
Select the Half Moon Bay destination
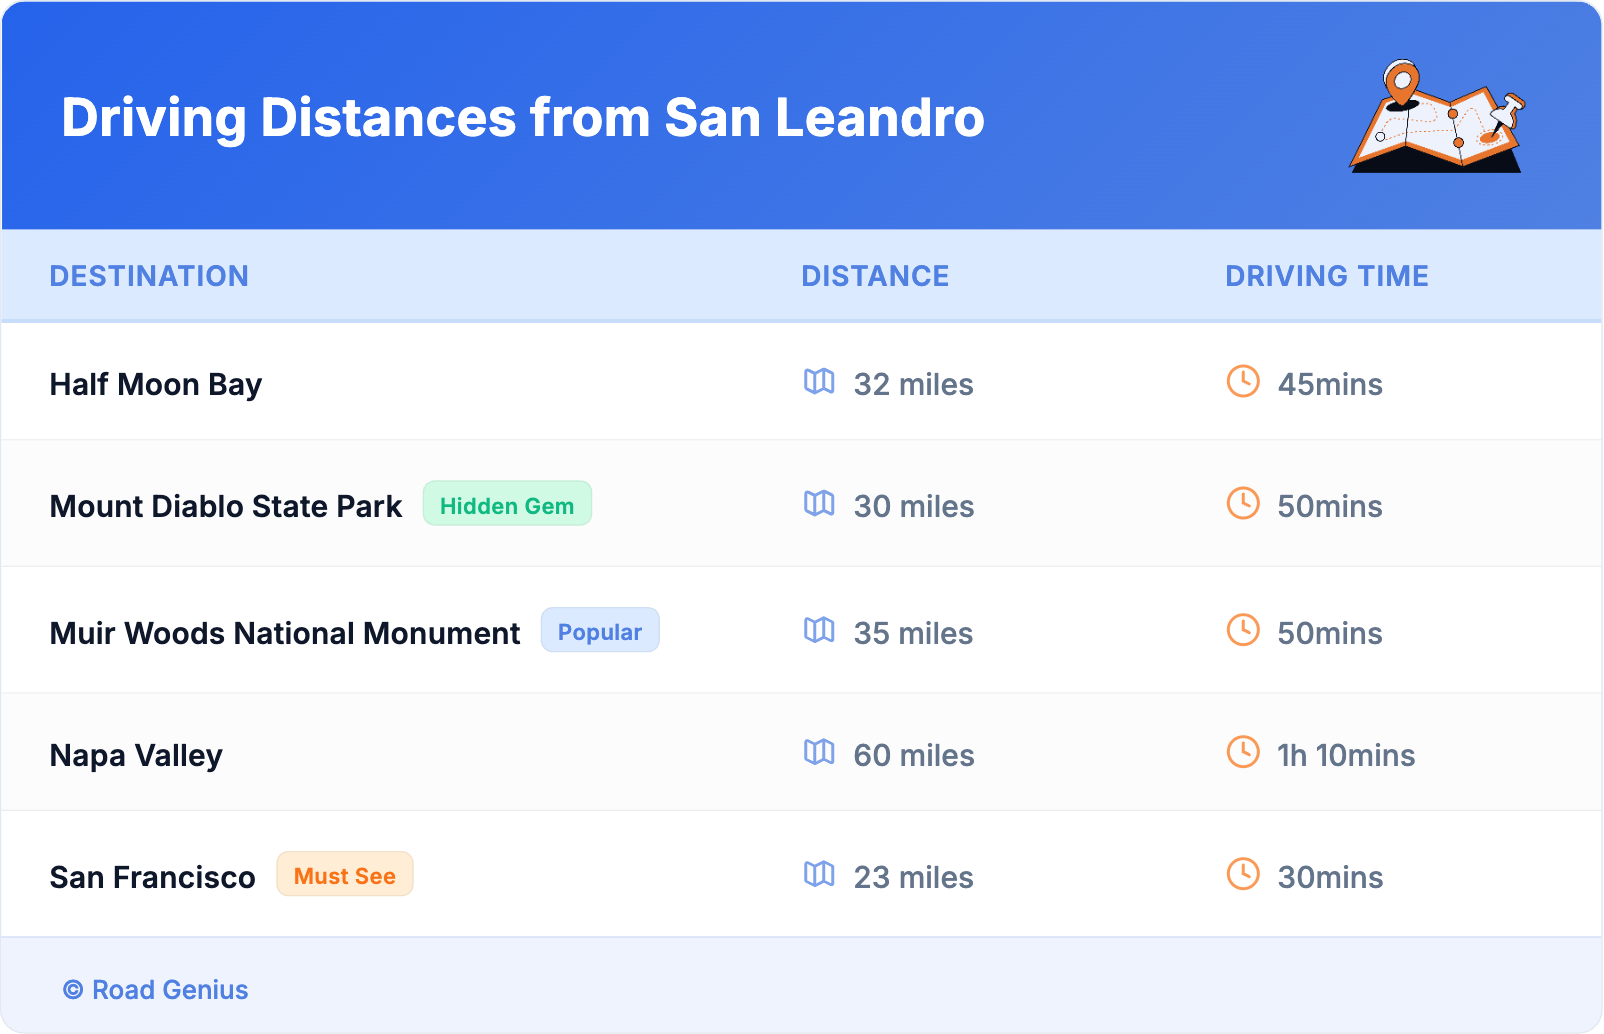point(156,385)
